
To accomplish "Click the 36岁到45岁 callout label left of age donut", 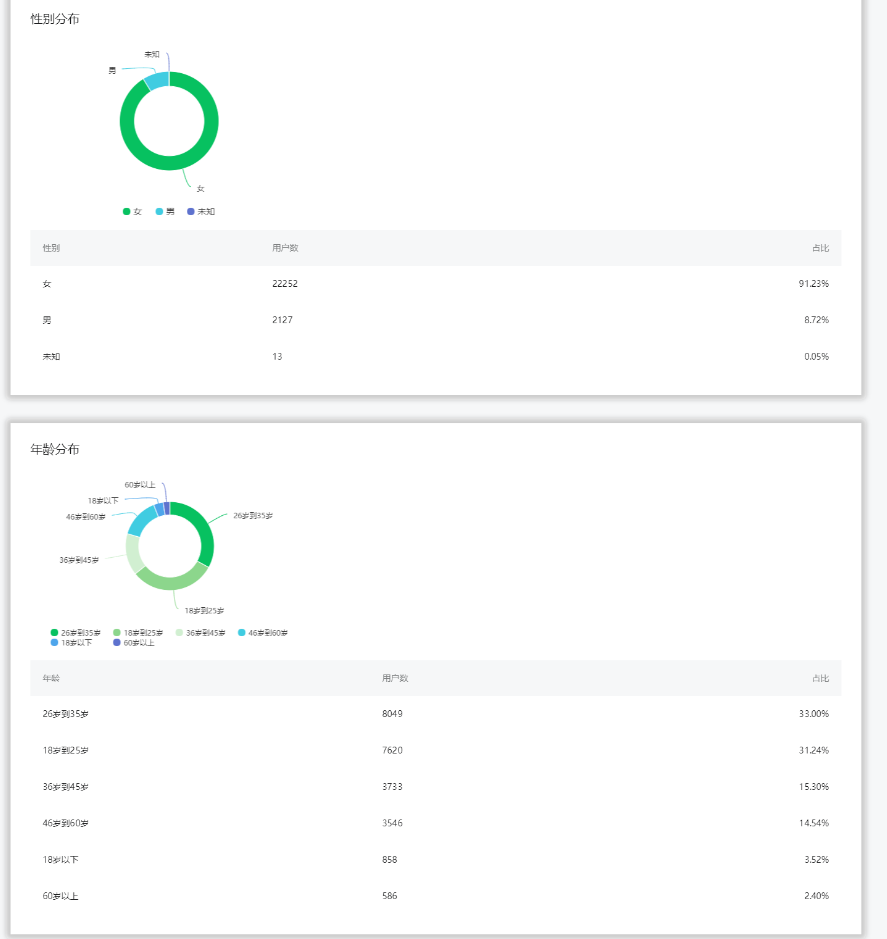I will tap(79, 561).
